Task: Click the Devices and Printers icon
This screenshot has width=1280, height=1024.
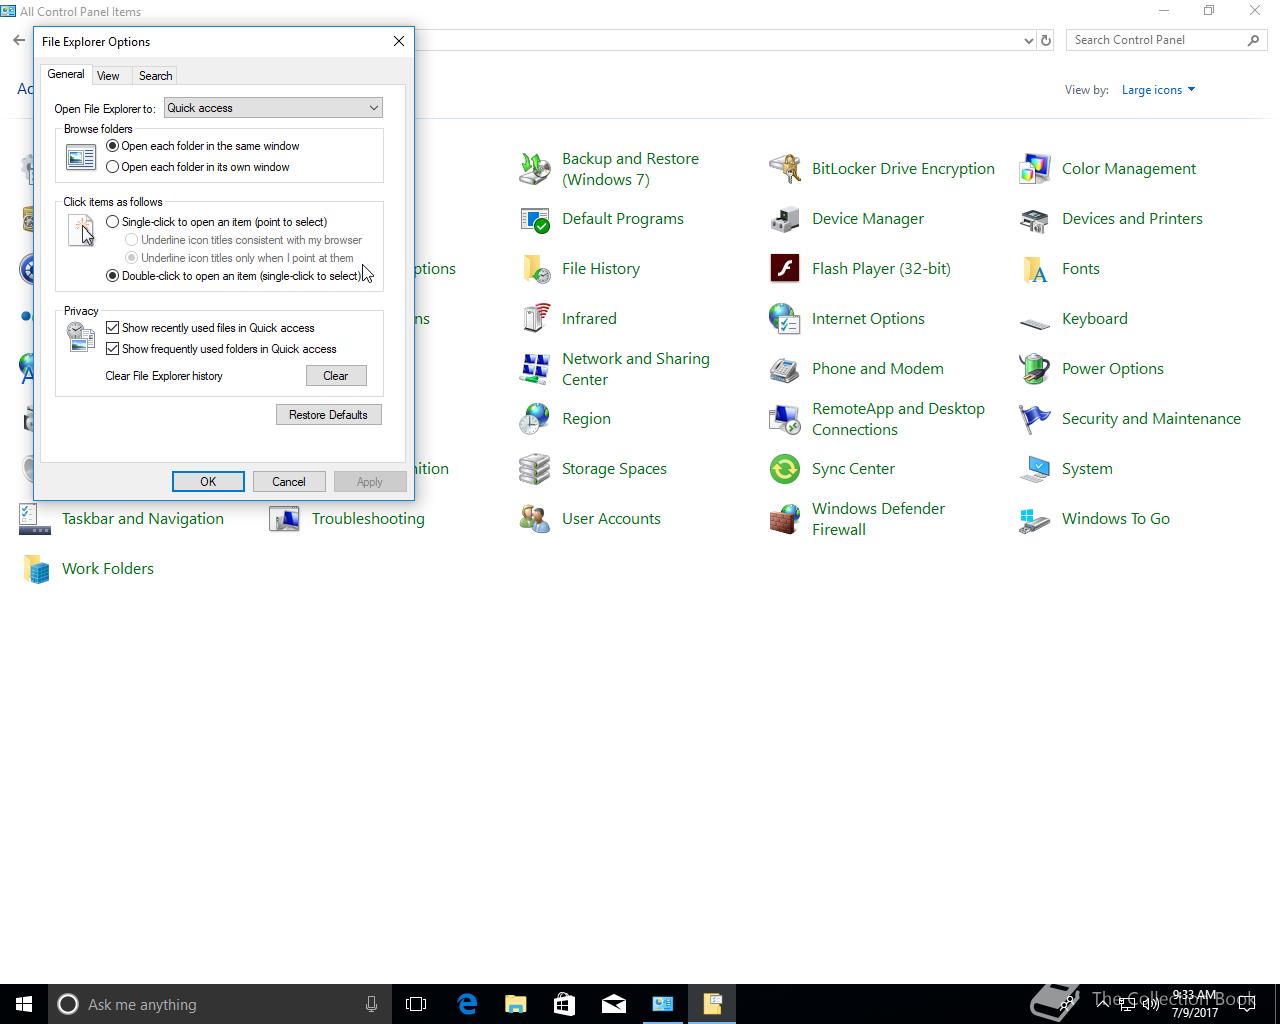Action: [x=1035, y=219]
